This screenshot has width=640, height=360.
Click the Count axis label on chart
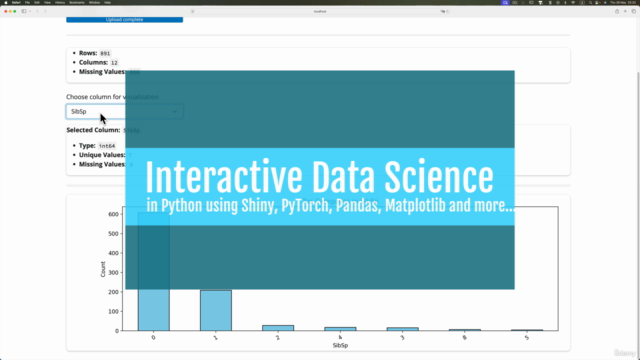coord(103,269)
